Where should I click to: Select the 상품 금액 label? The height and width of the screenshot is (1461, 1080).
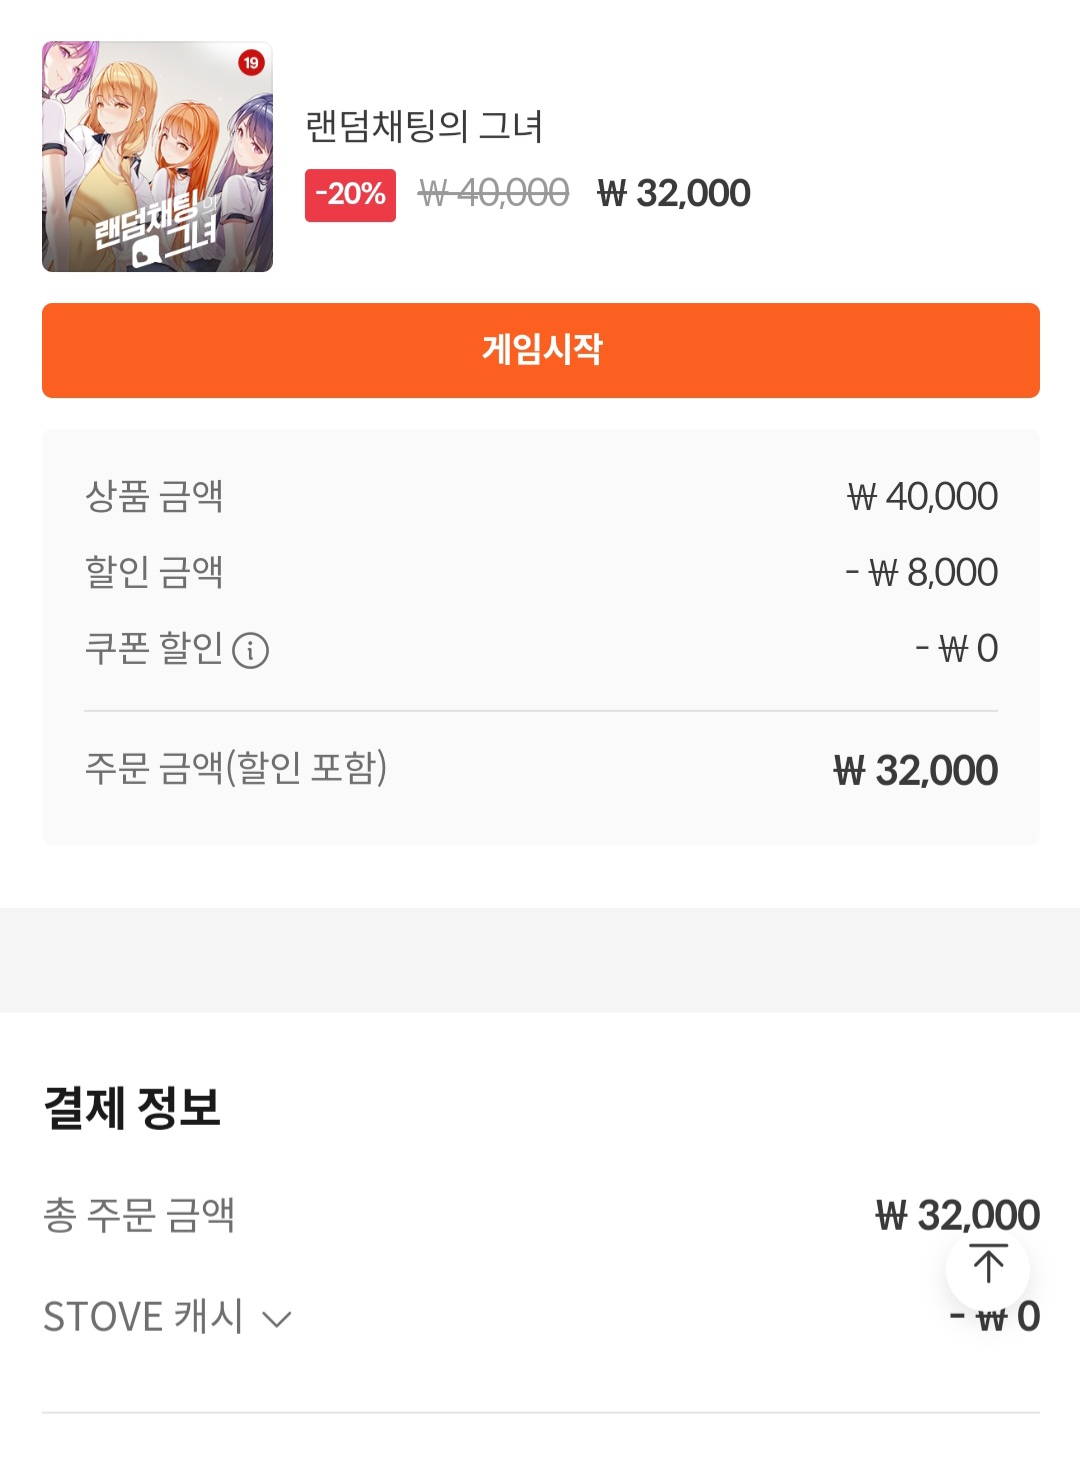[x=154, y=496]
